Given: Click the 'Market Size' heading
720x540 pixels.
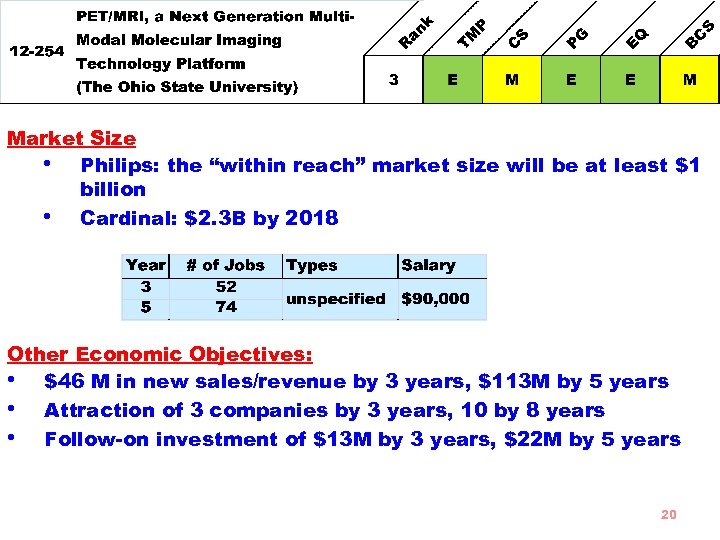Looking at the screenshot, I should coord(72,138).
